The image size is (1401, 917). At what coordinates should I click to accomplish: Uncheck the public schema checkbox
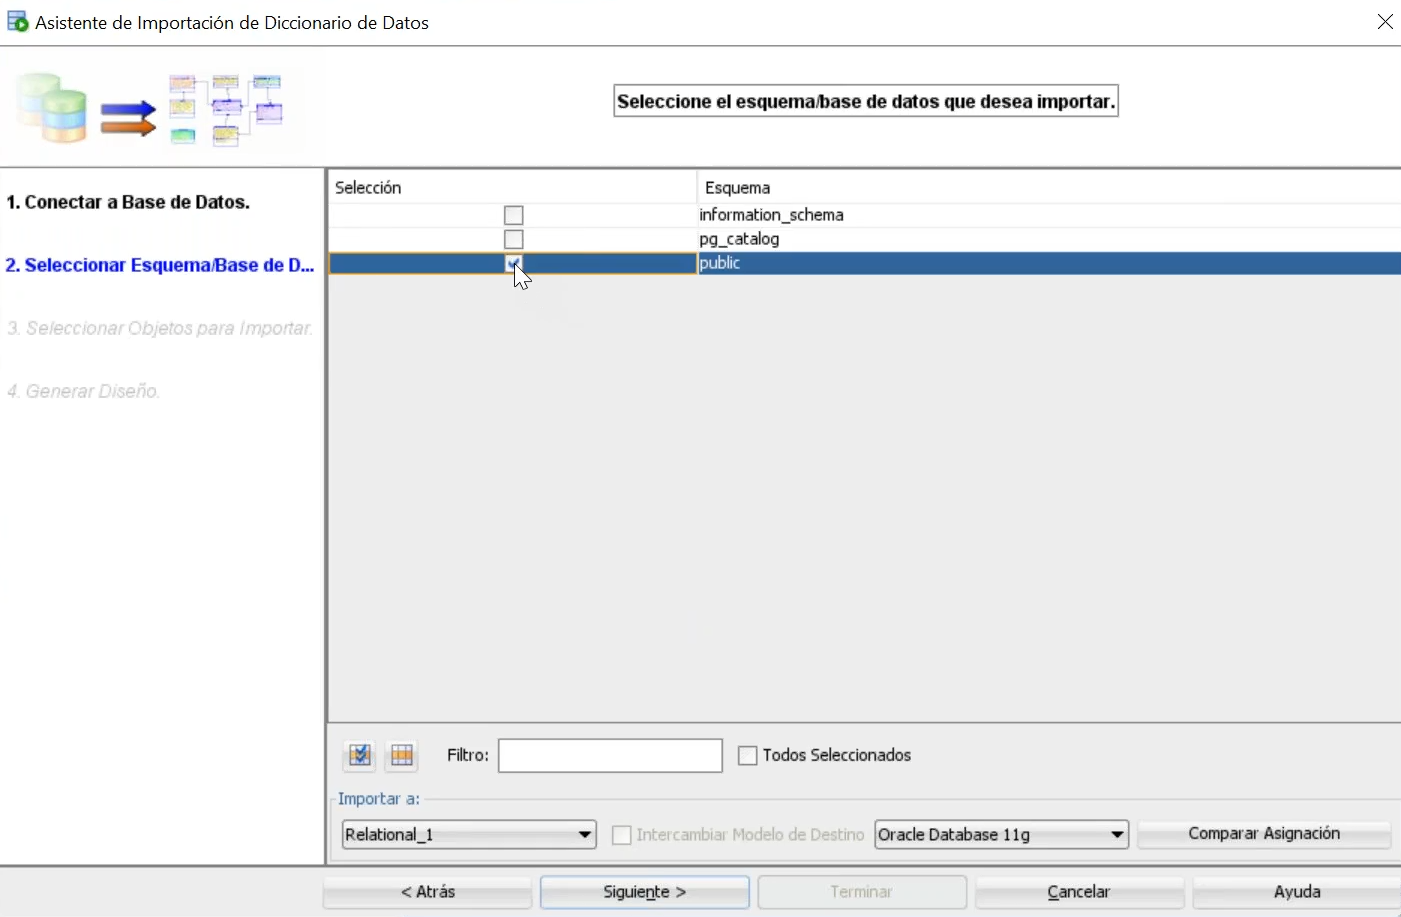[x=513, y=263]
